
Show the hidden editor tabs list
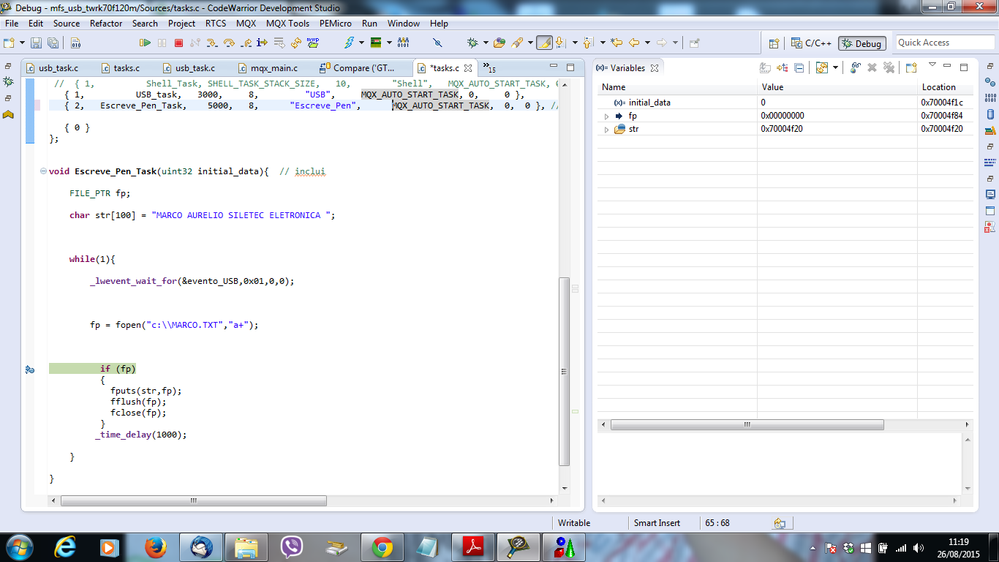coord(489,68)
